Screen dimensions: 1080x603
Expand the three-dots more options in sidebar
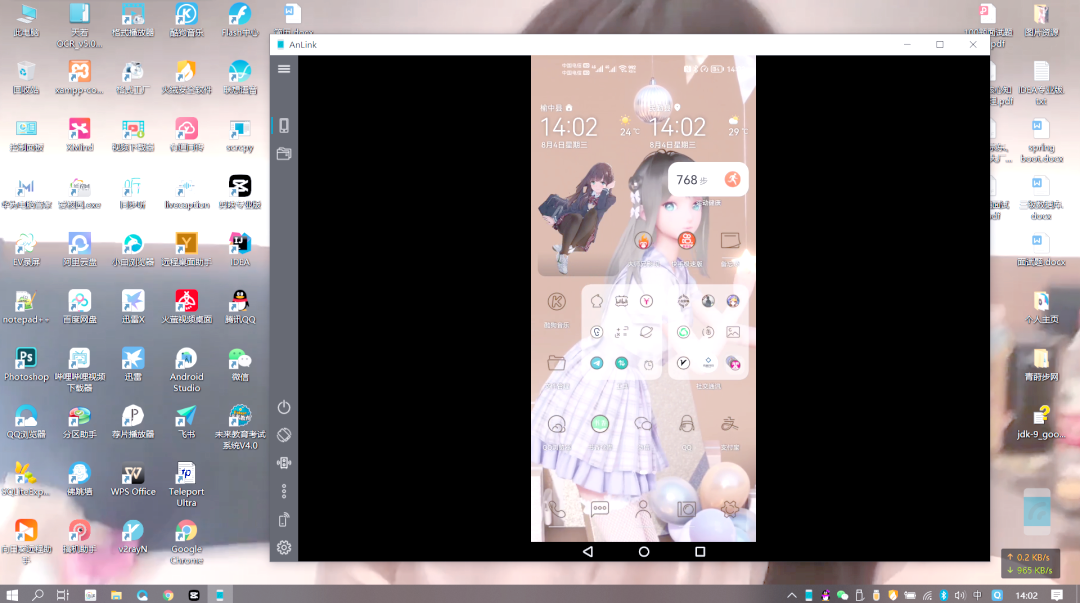[284, 491]
